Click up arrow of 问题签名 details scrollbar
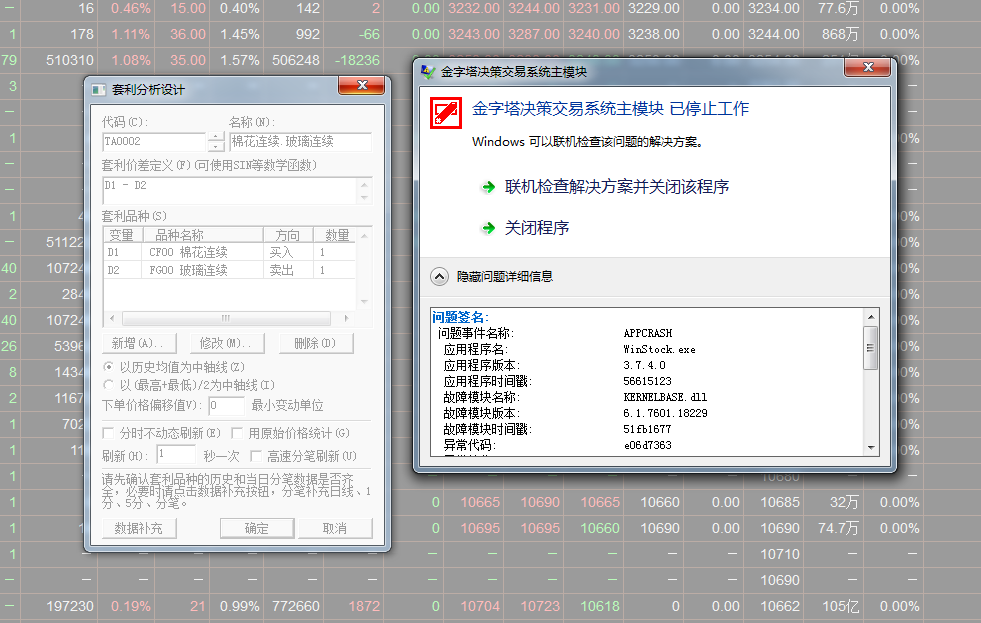This screenshot has height=623, width=981. point(871,317)
